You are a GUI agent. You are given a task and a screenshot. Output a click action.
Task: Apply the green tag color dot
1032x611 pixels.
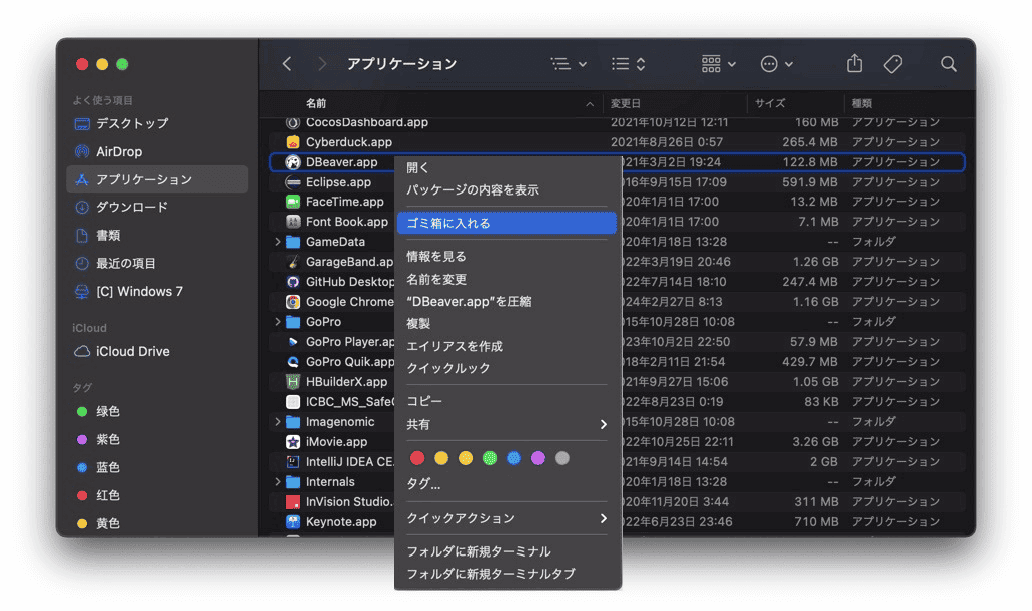coord(490,458)
